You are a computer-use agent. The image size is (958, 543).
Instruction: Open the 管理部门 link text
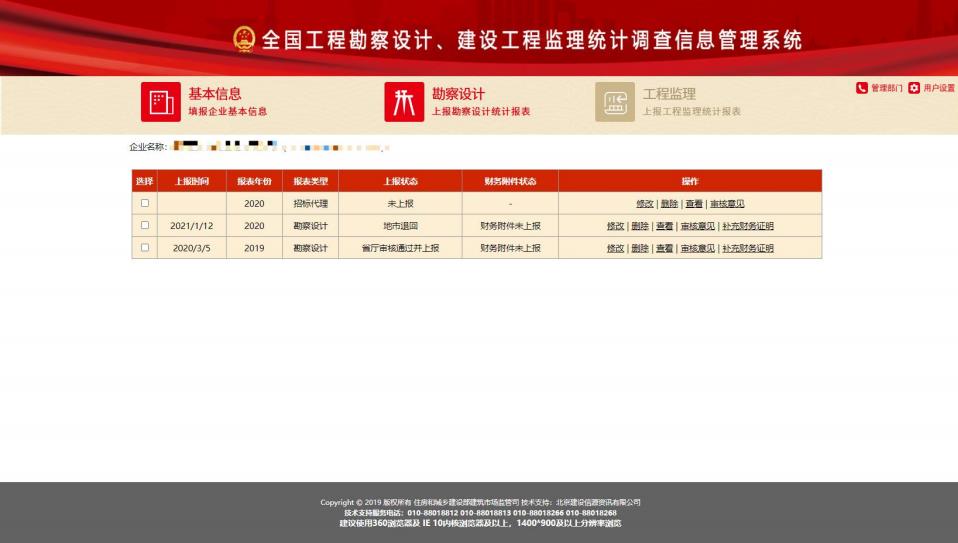(x=887, y=88)
